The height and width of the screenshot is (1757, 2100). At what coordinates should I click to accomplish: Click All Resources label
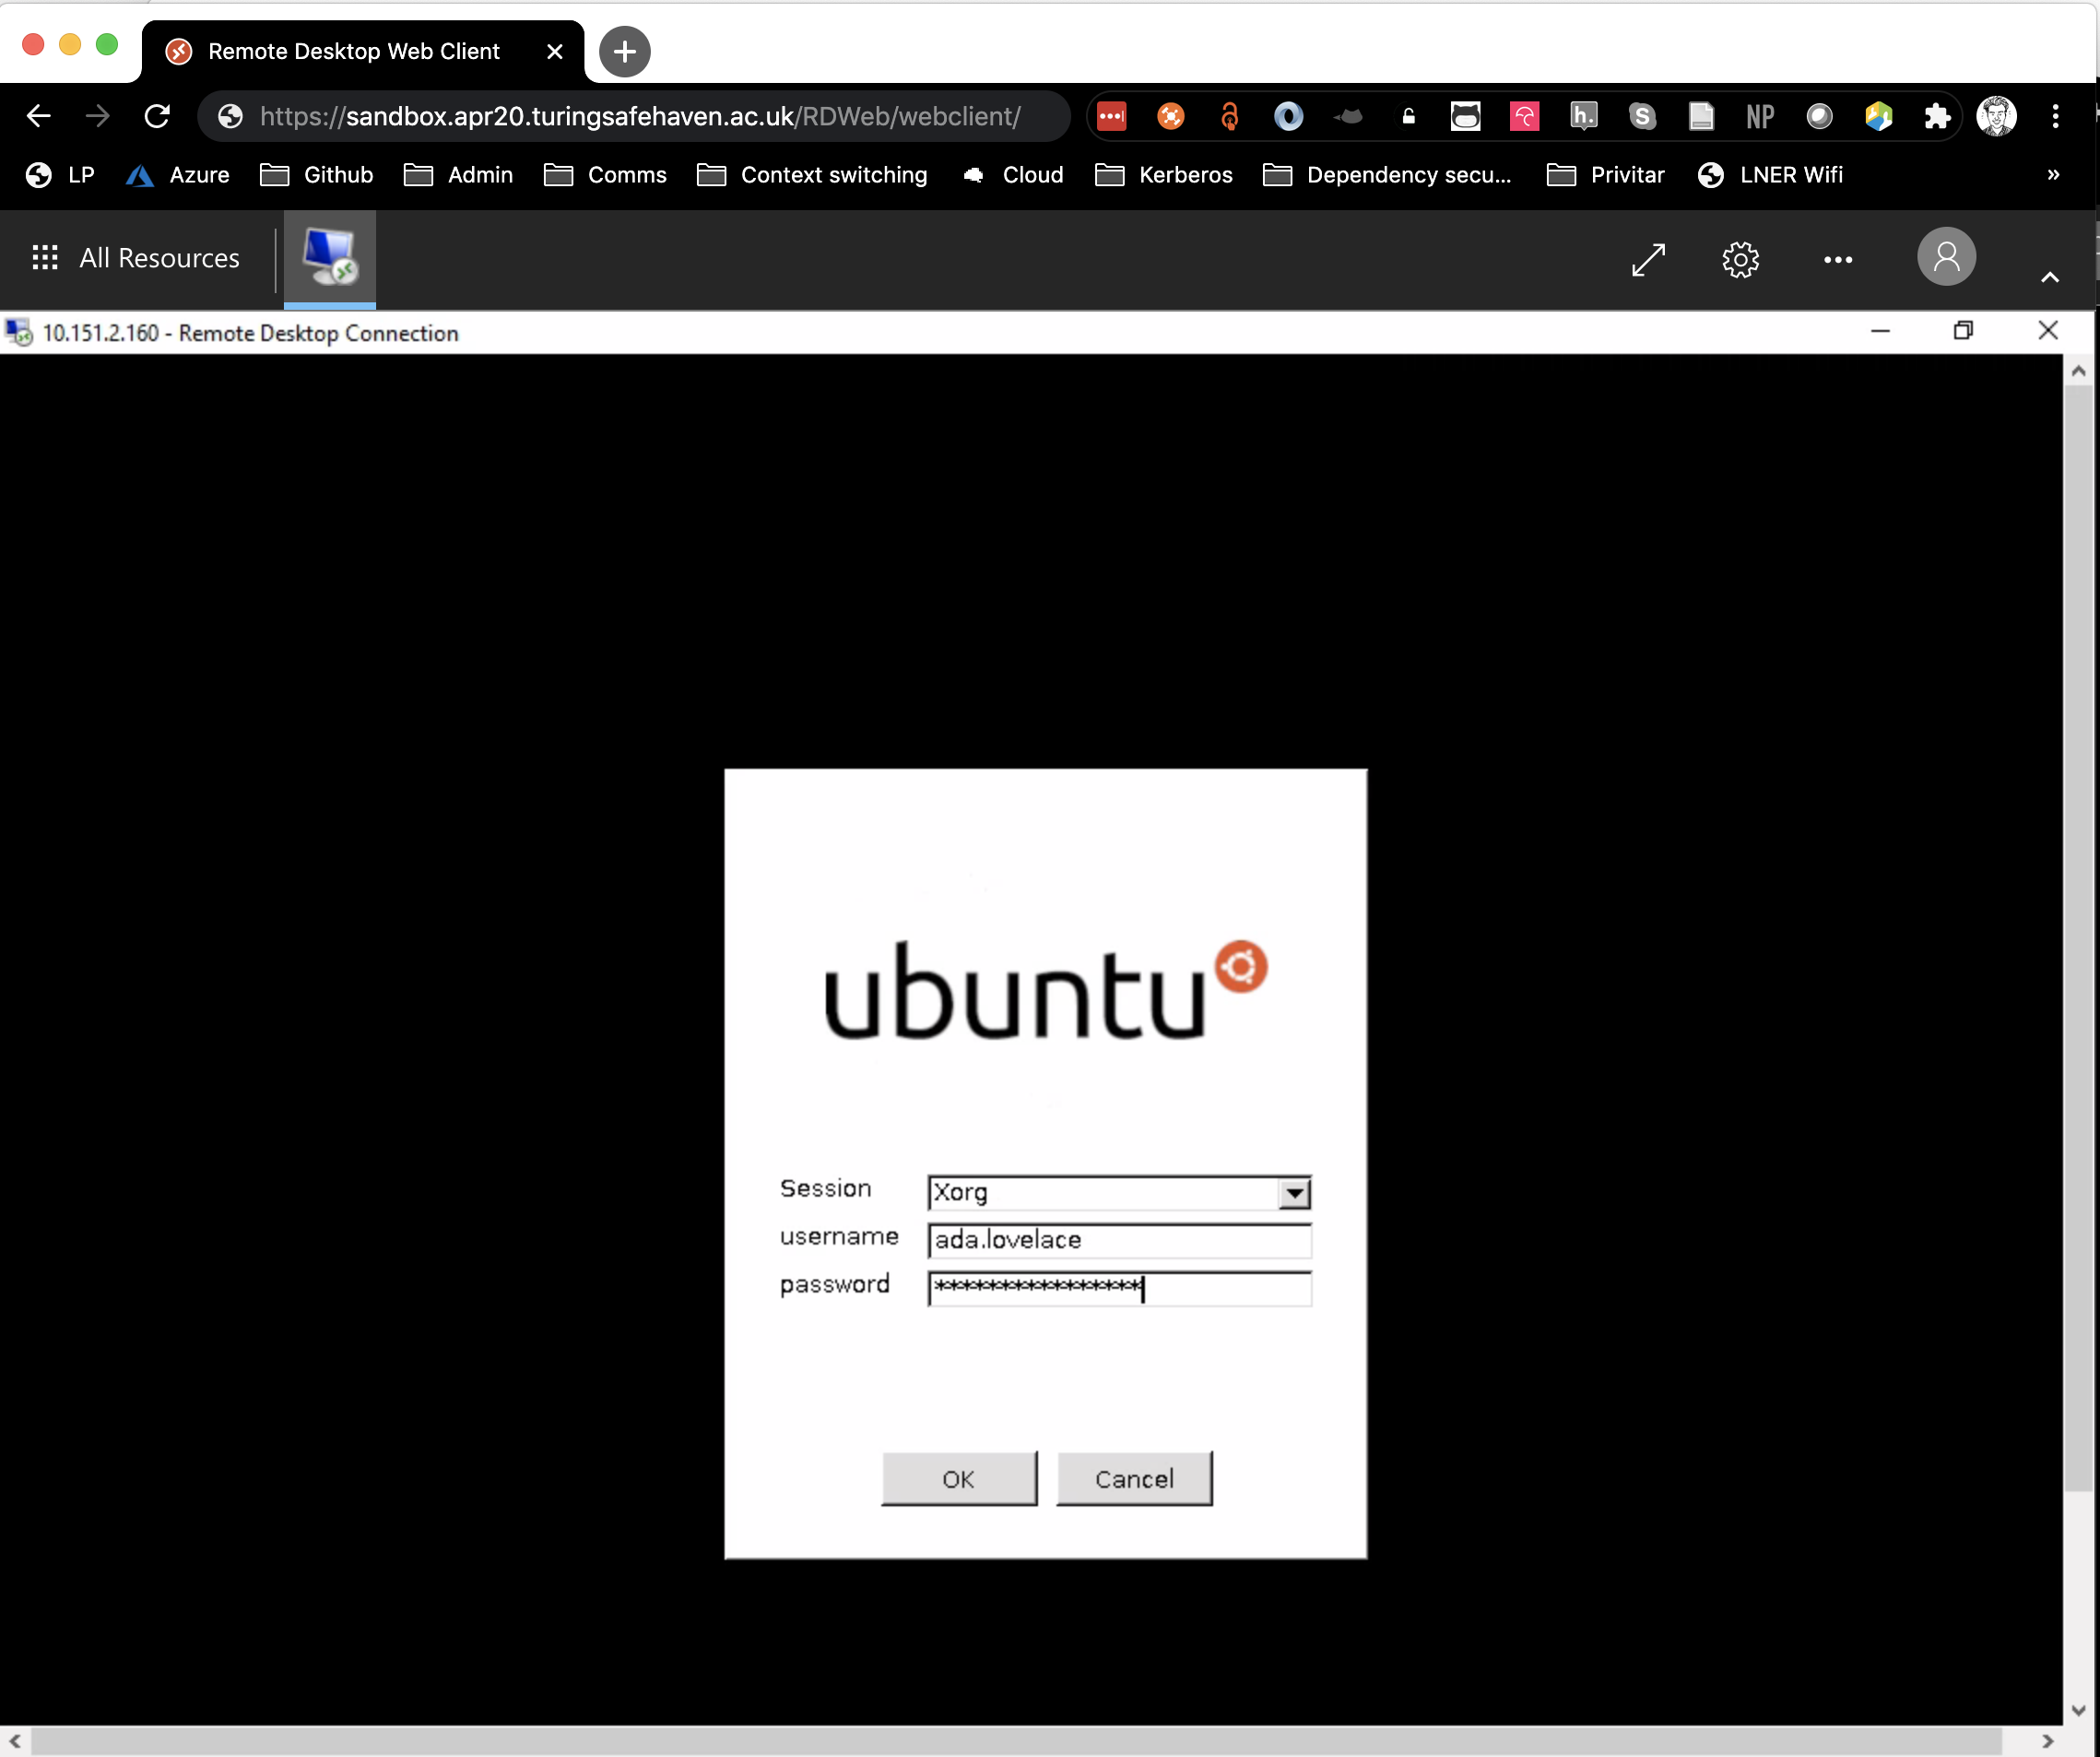pos(160,258)
